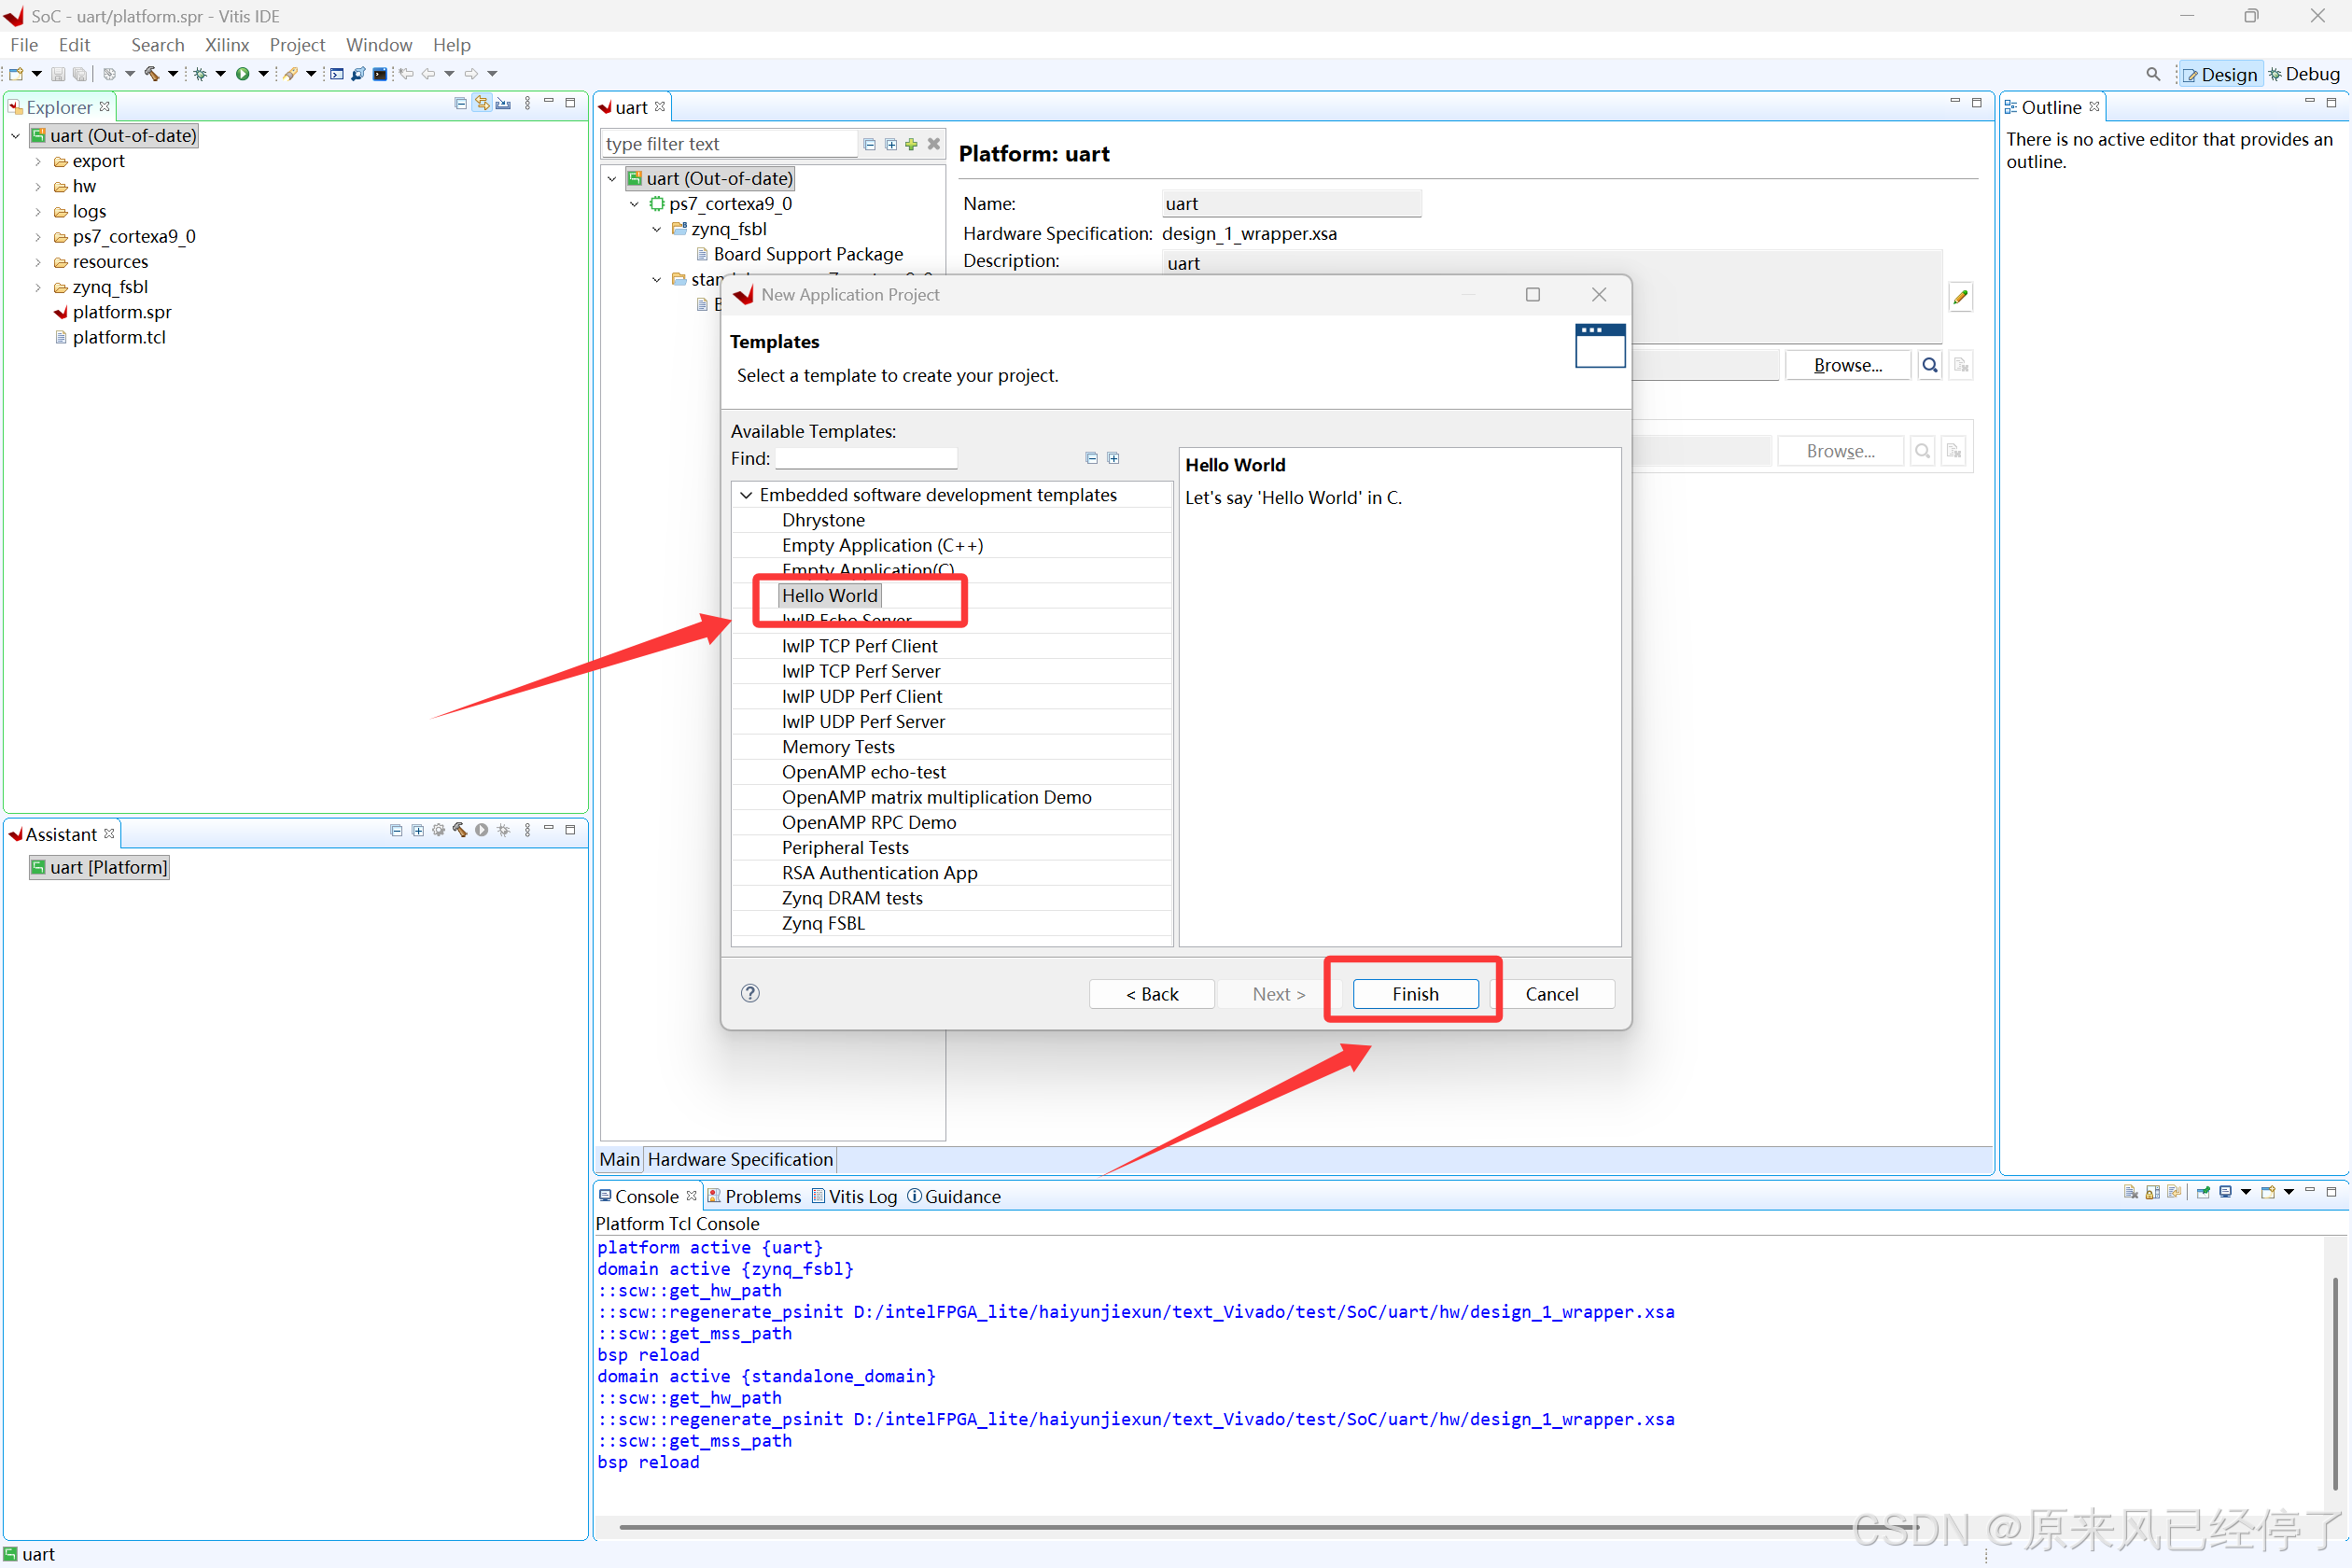Click the help question mark in dialog
This screenshot has width=2352, height=1568.
click(750, 993)
